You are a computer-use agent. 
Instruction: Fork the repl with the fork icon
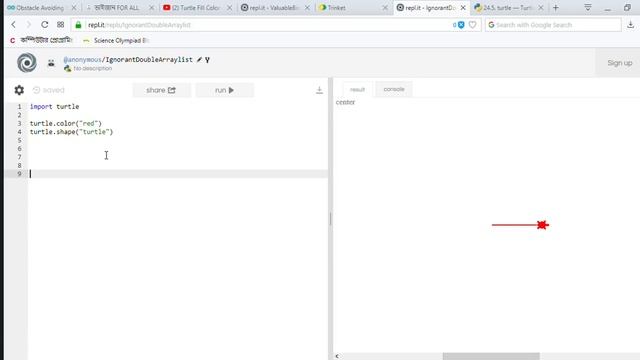(x=207, y=60)
